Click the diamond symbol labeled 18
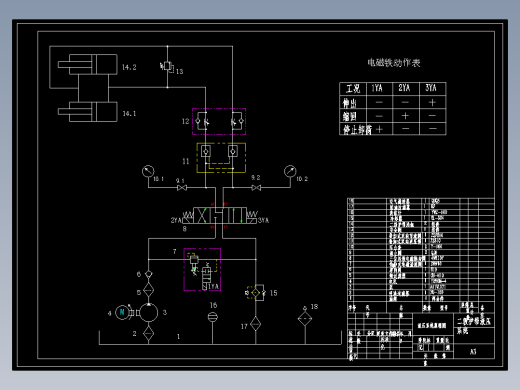The image size is (520, 390). coord(305,318)
